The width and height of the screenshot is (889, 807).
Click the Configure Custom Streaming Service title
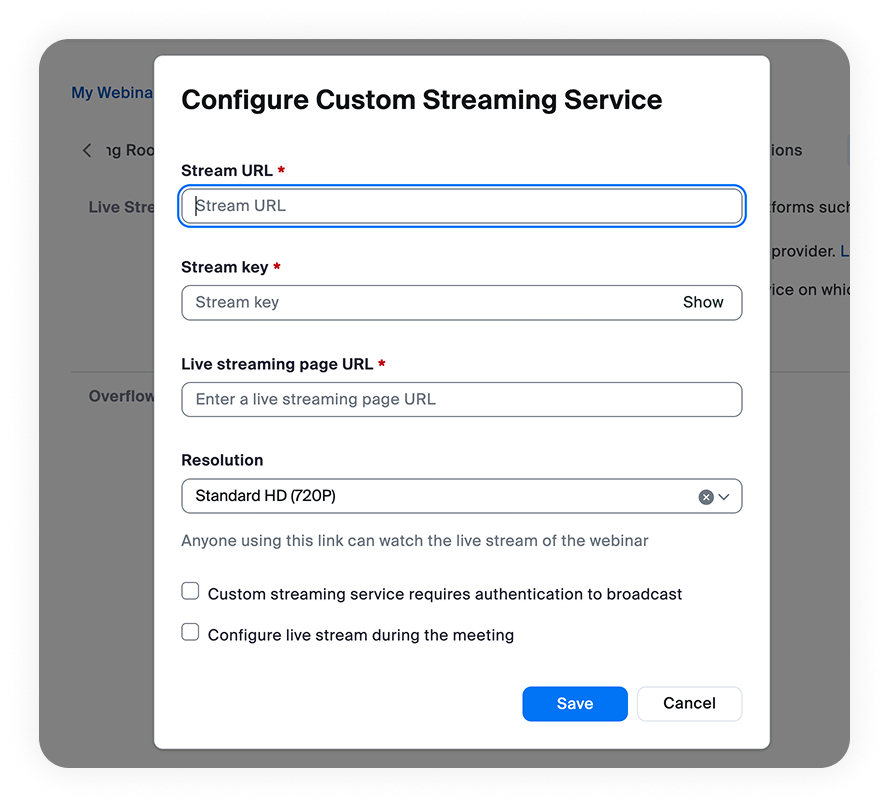pos(421,100)
